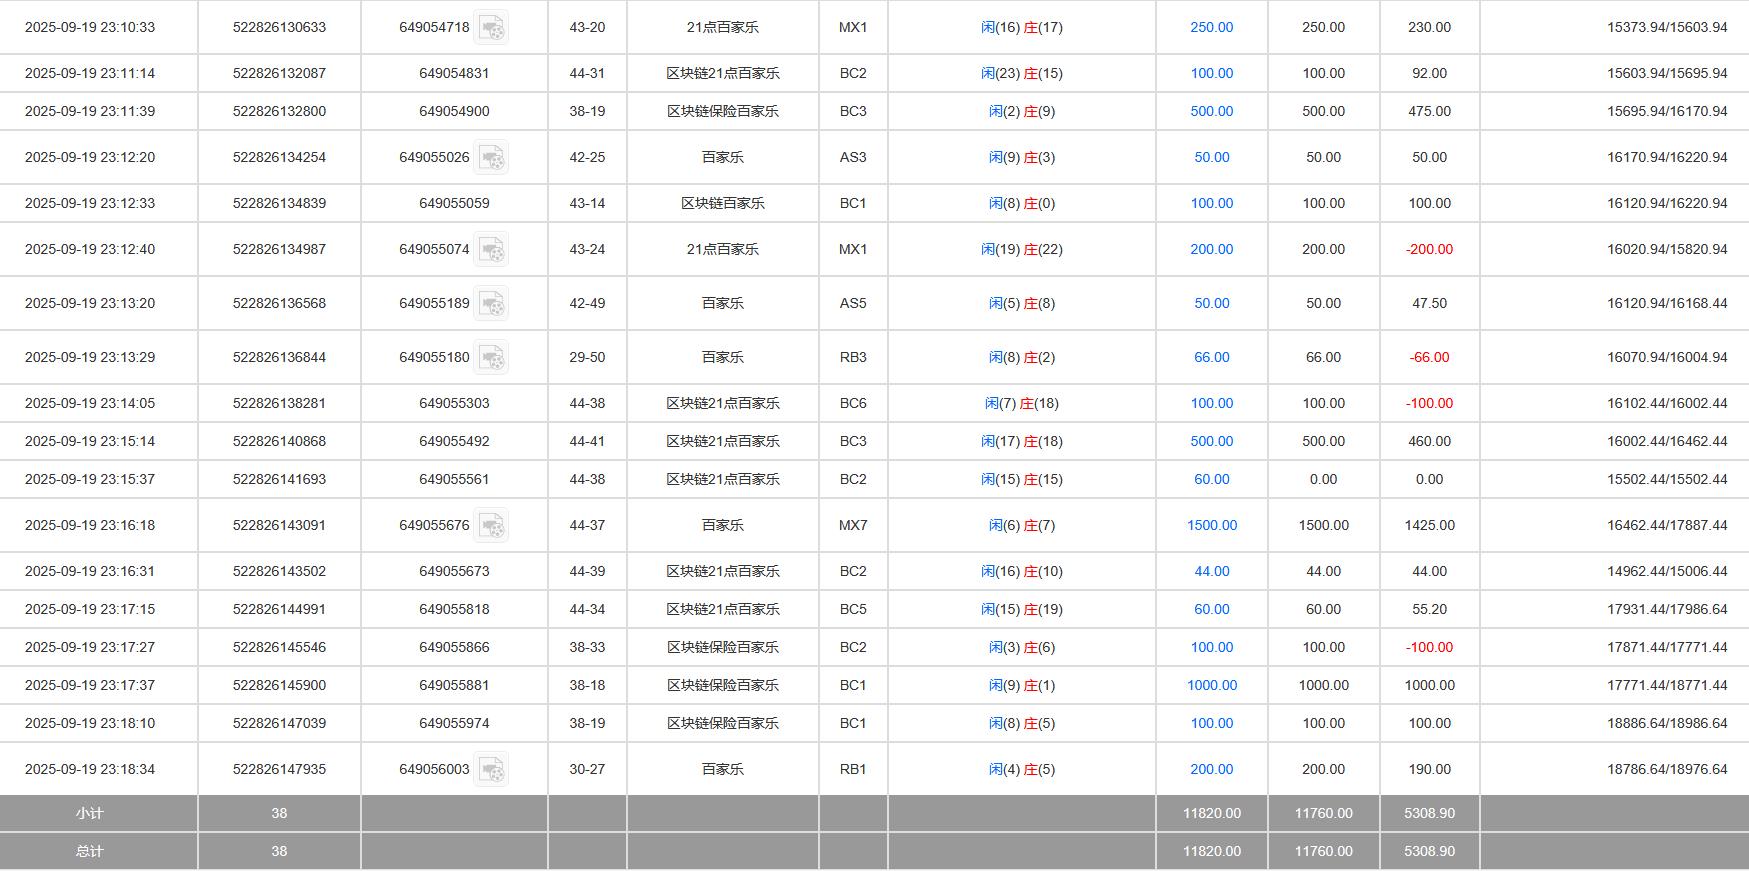This screenshot has height=871, width=1749.
Task: Select position code 29-50
Action: click(587, 357)
